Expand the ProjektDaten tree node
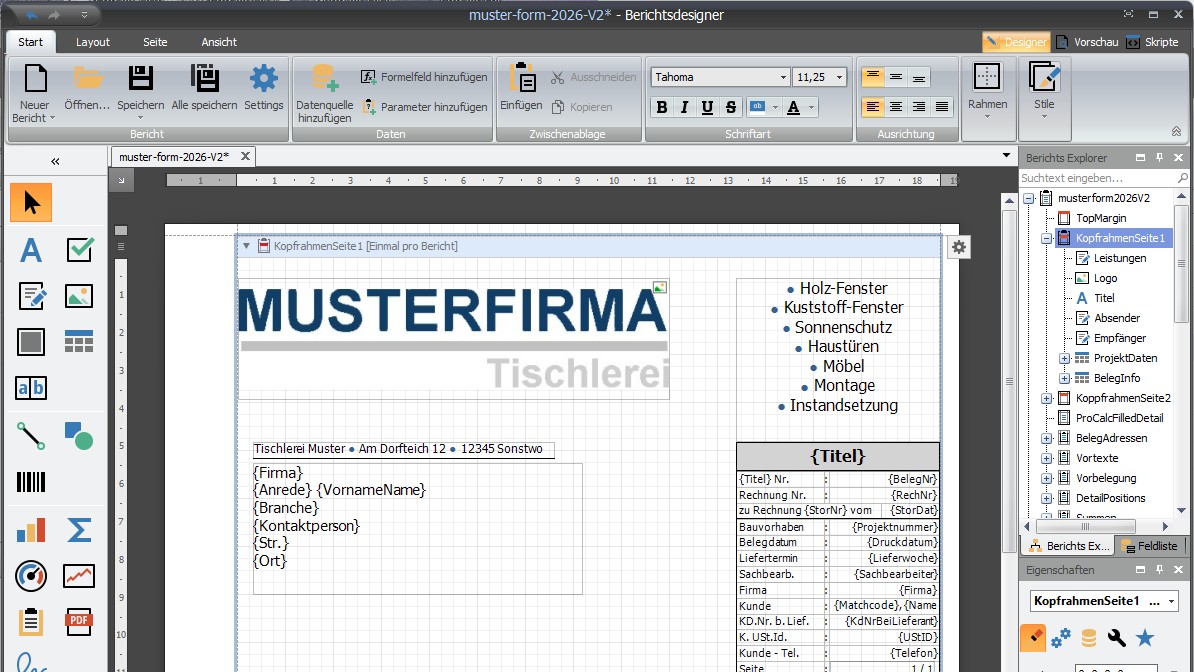1194x672 pixels. (x=1064, y=358)
